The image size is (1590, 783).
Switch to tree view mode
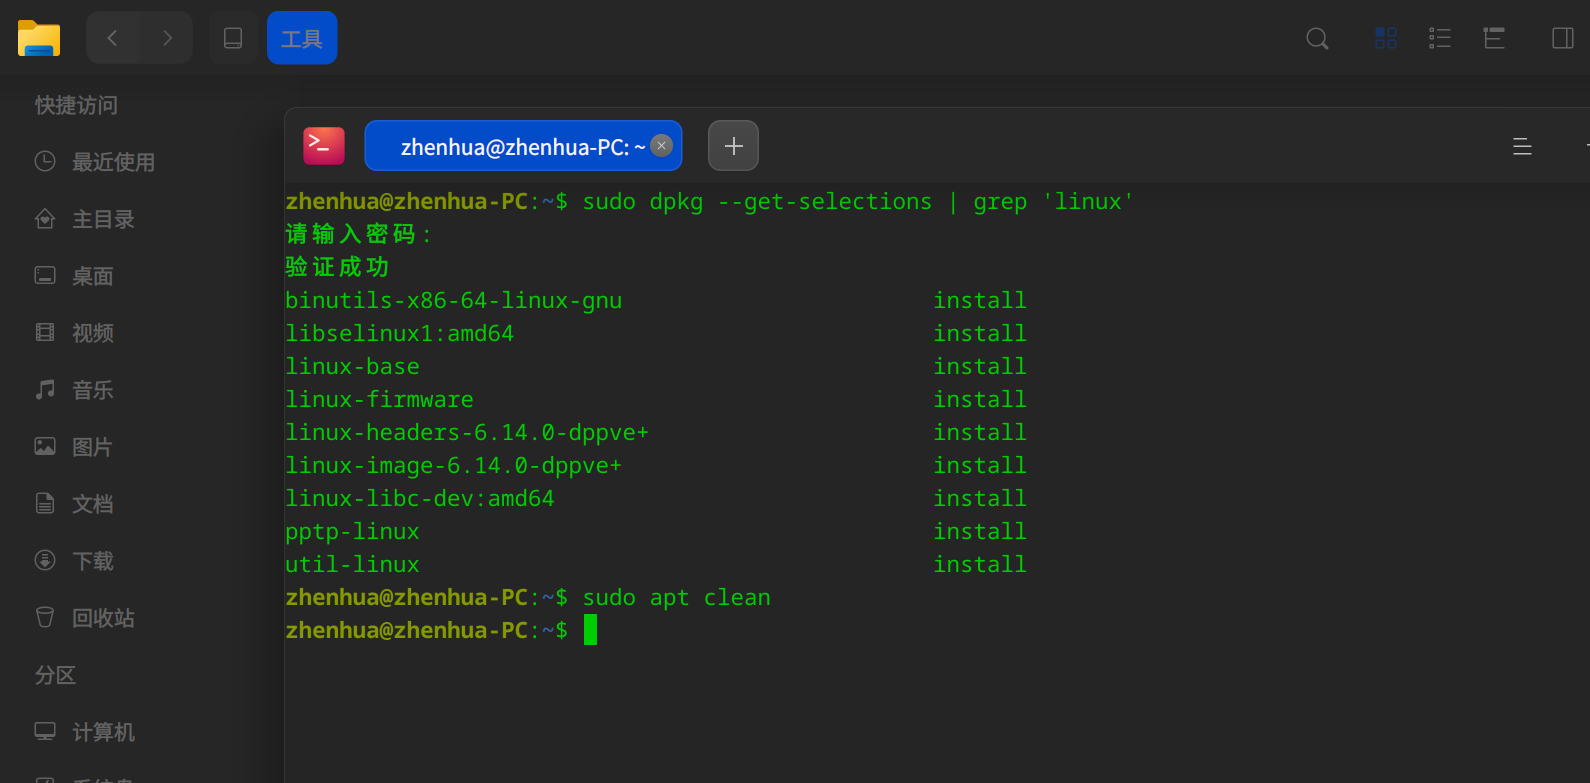pos(1494,38)
